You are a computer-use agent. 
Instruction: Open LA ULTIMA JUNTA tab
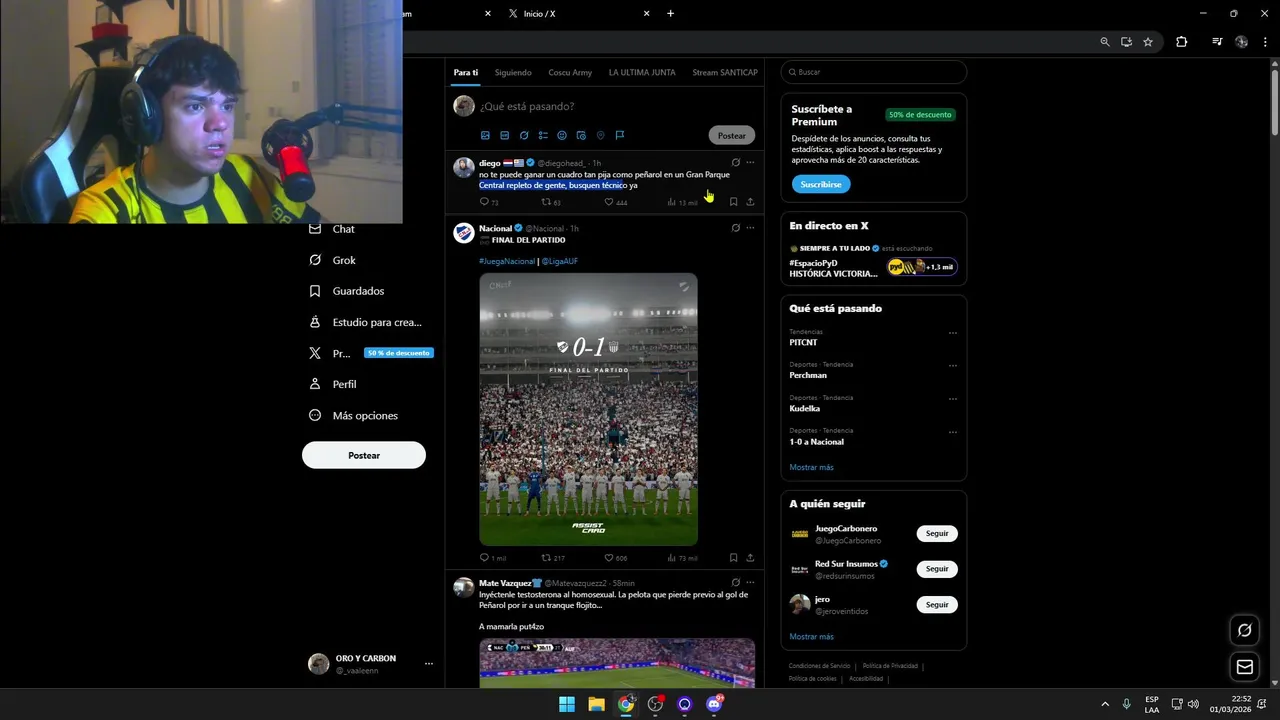(x=642, y=72)
